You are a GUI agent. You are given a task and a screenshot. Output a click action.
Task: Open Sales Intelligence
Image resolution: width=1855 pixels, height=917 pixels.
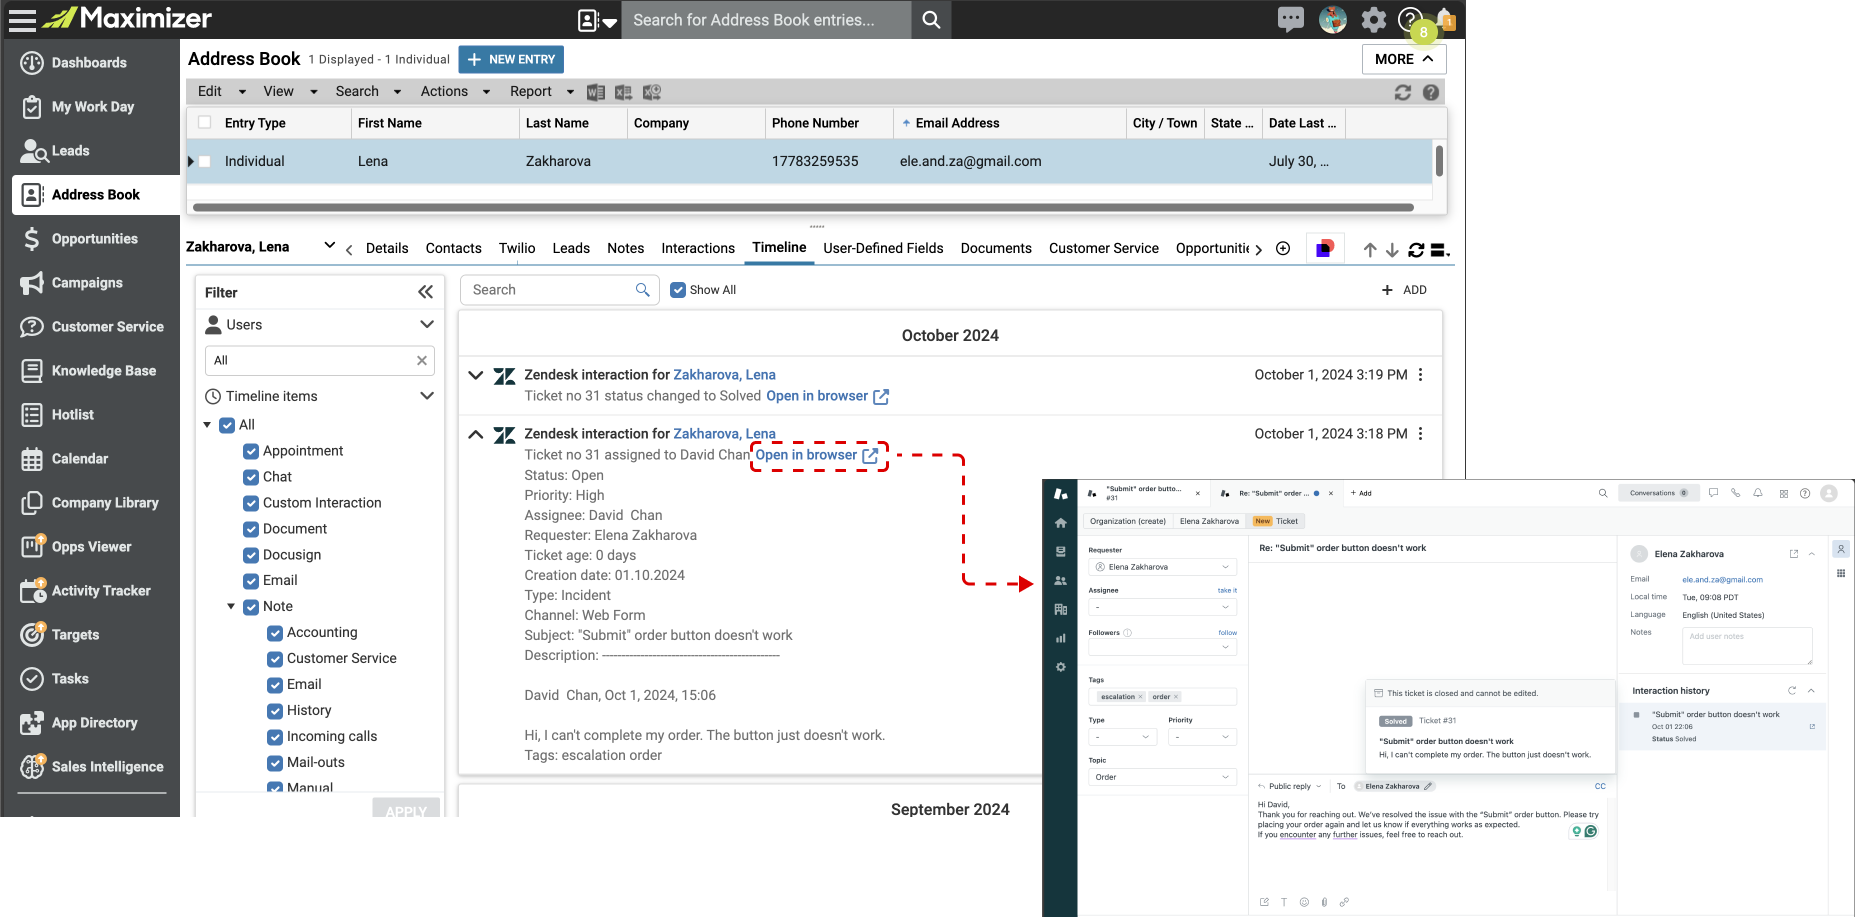click(90, 767)
